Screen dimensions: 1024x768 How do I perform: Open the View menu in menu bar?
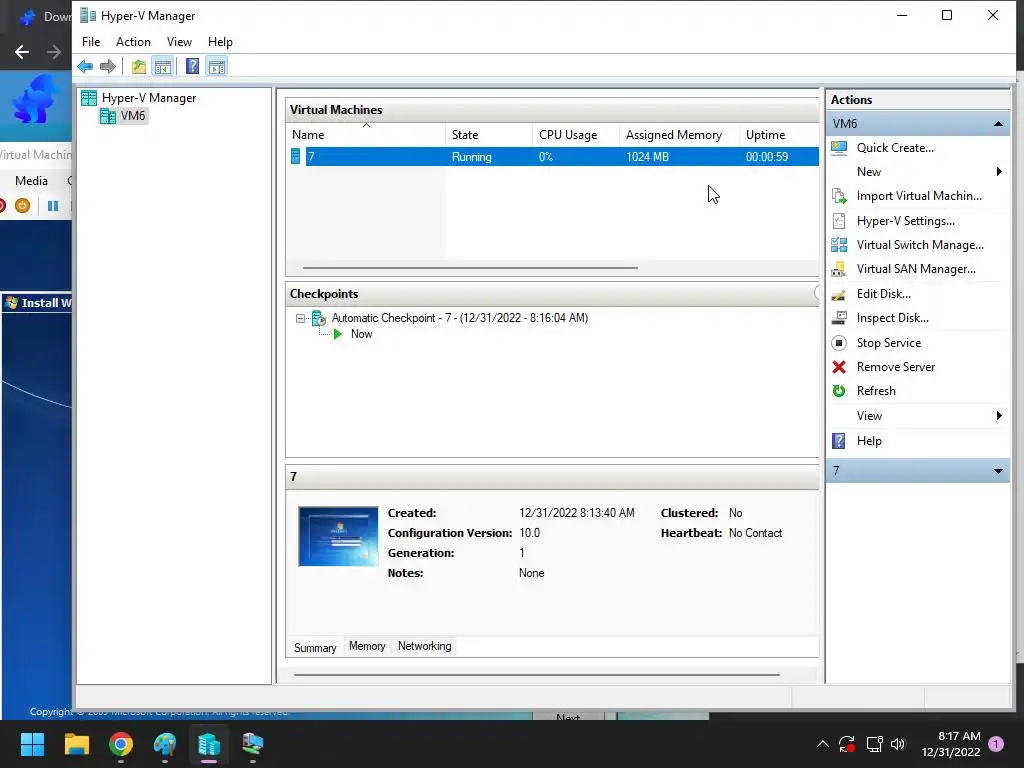coord(179,42)
